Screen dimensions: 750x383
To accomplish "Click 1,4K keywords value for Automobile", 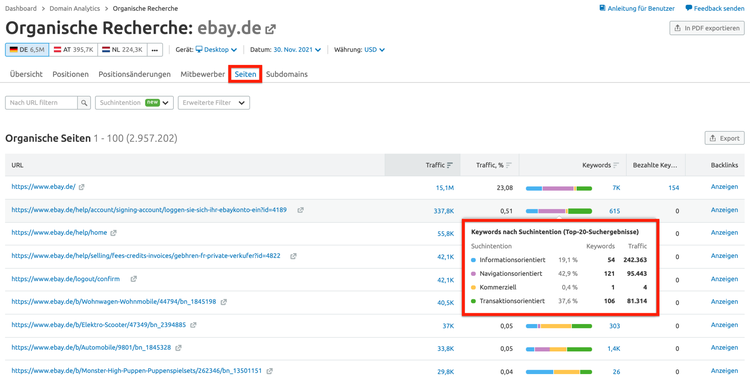I will tap(614, 349).
